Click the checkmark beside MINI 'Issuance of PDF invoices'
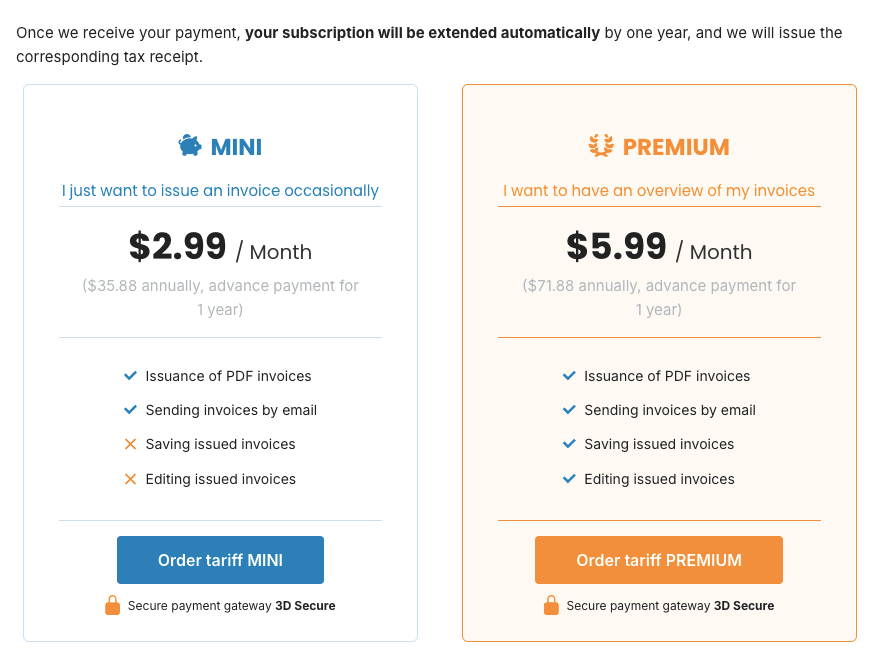Viewport: 883px width, 669px height. [130, 376]
